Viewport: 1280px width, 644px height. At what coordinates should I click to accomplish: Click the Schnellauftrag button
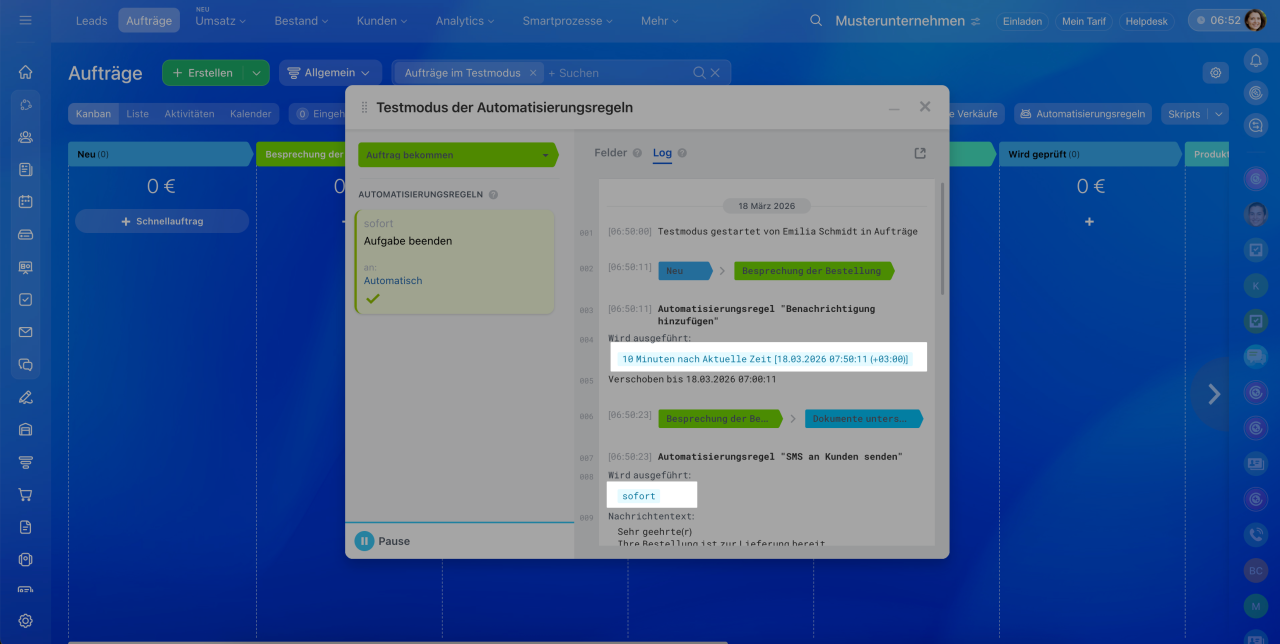162,221
